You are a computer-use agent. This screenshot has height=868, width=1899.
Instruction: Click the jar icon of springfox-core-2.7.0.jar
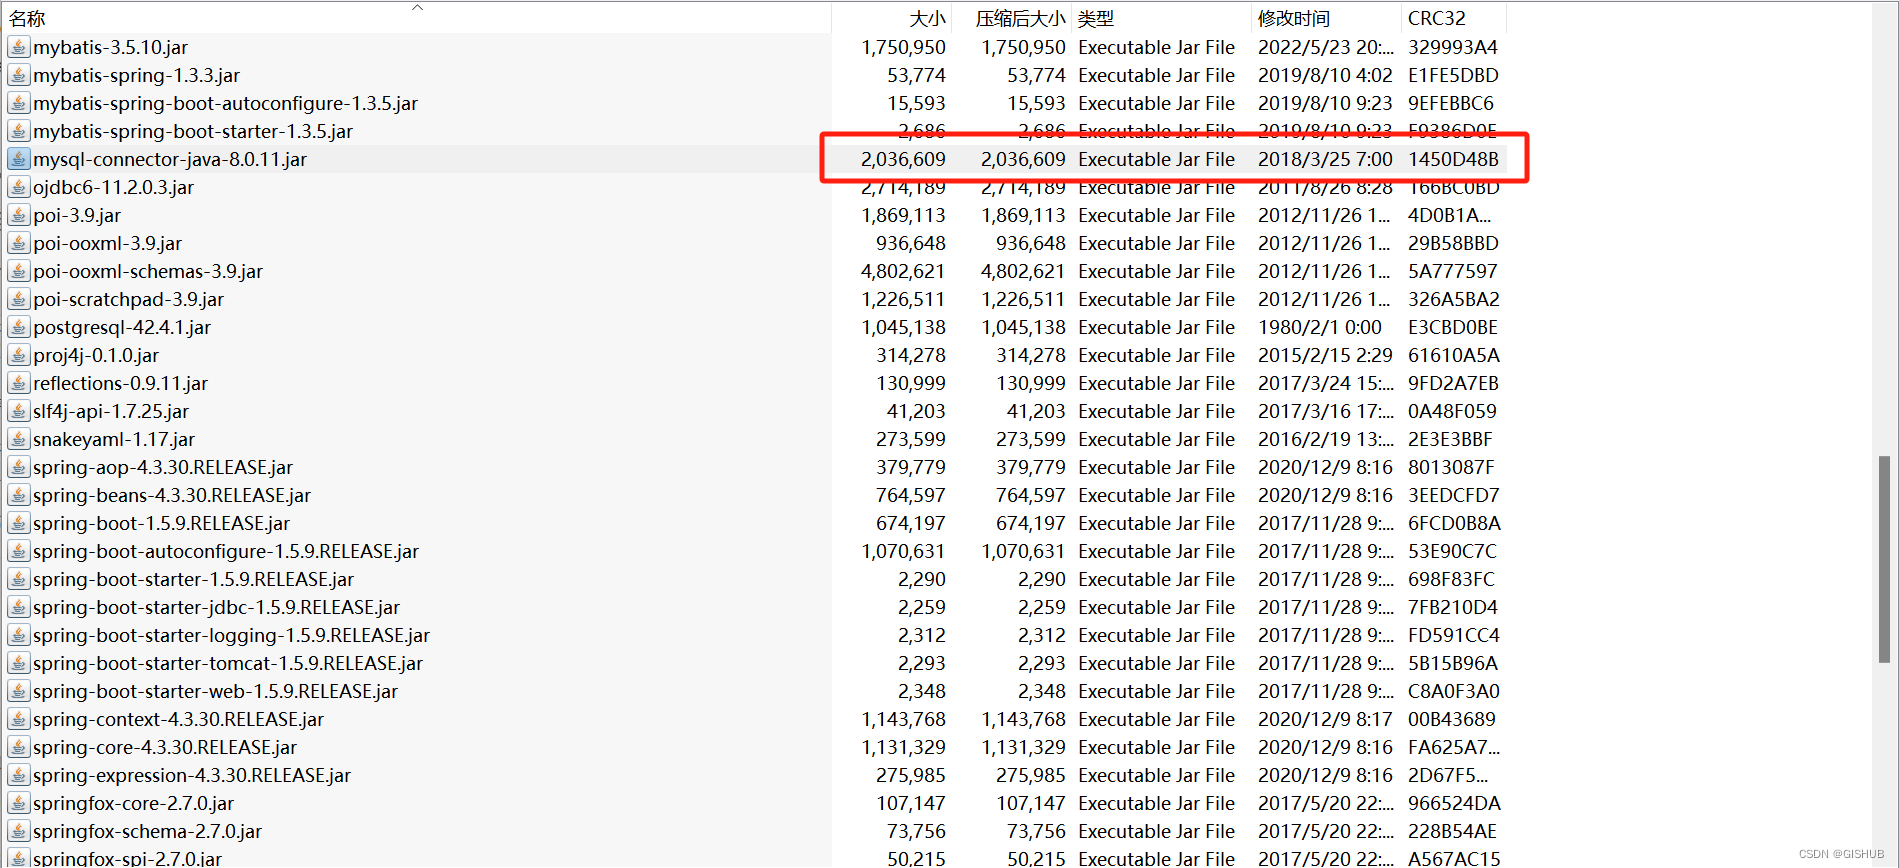pyautogui.click(x=18, y=803)
